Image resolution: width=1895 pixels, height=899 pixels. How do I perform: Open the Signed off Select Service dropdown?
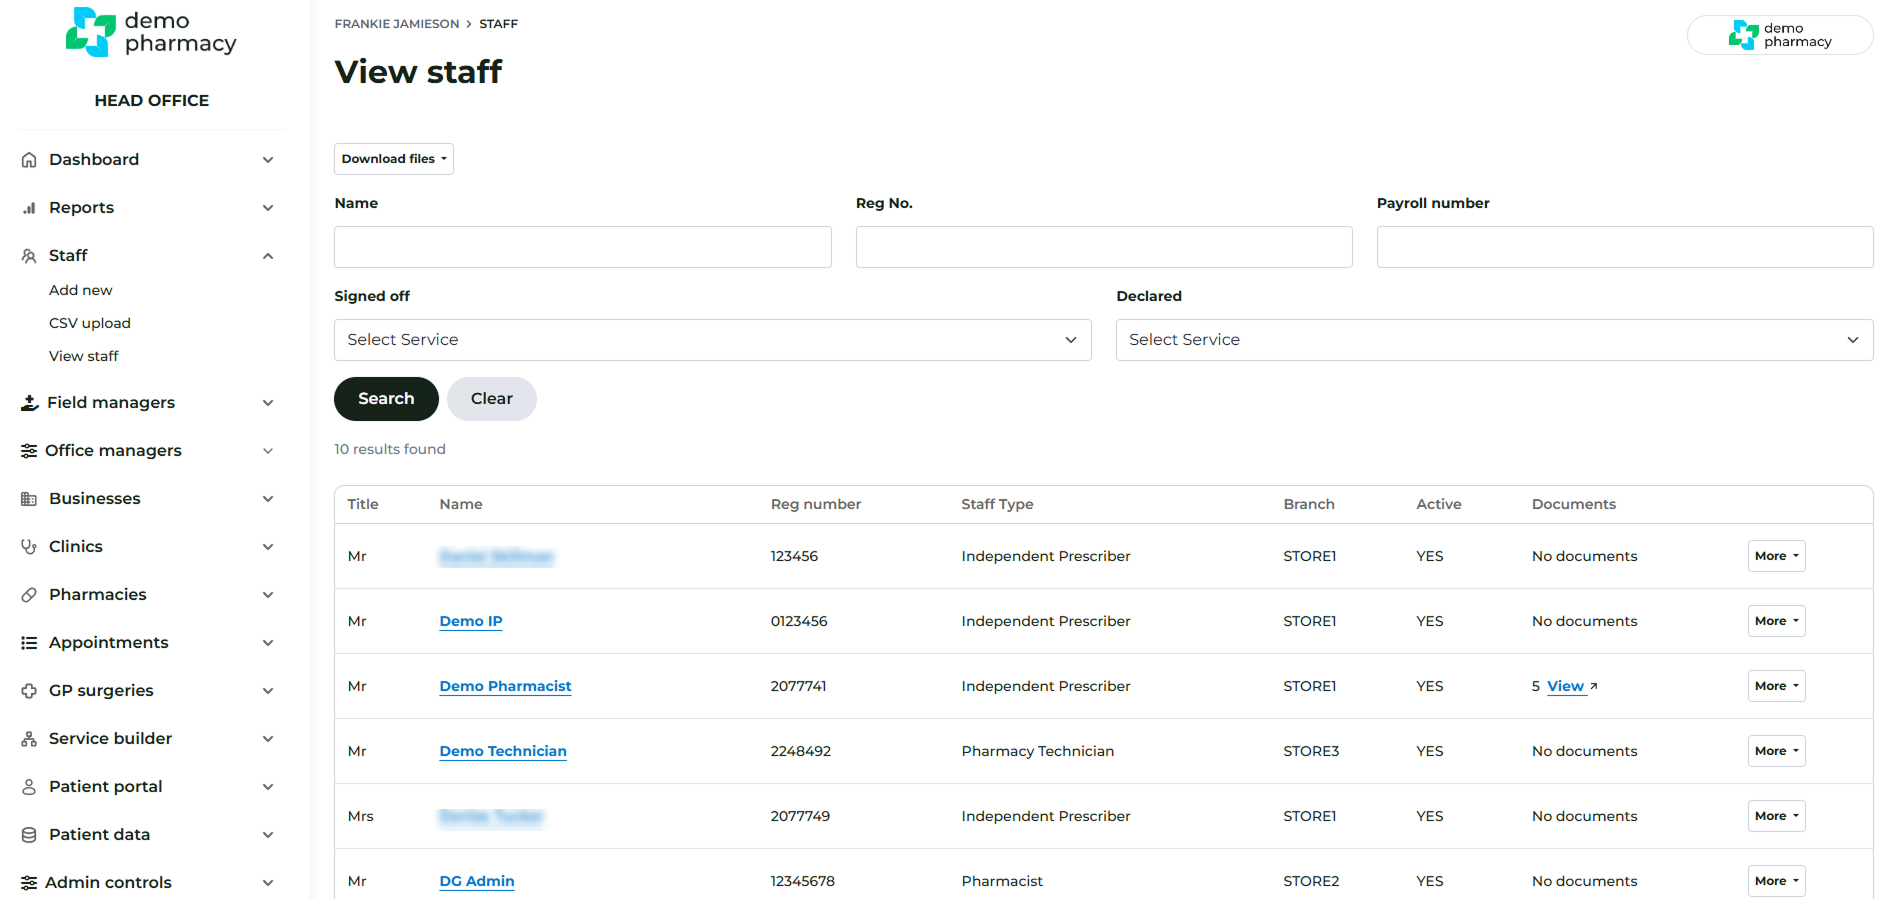(712, 340)
